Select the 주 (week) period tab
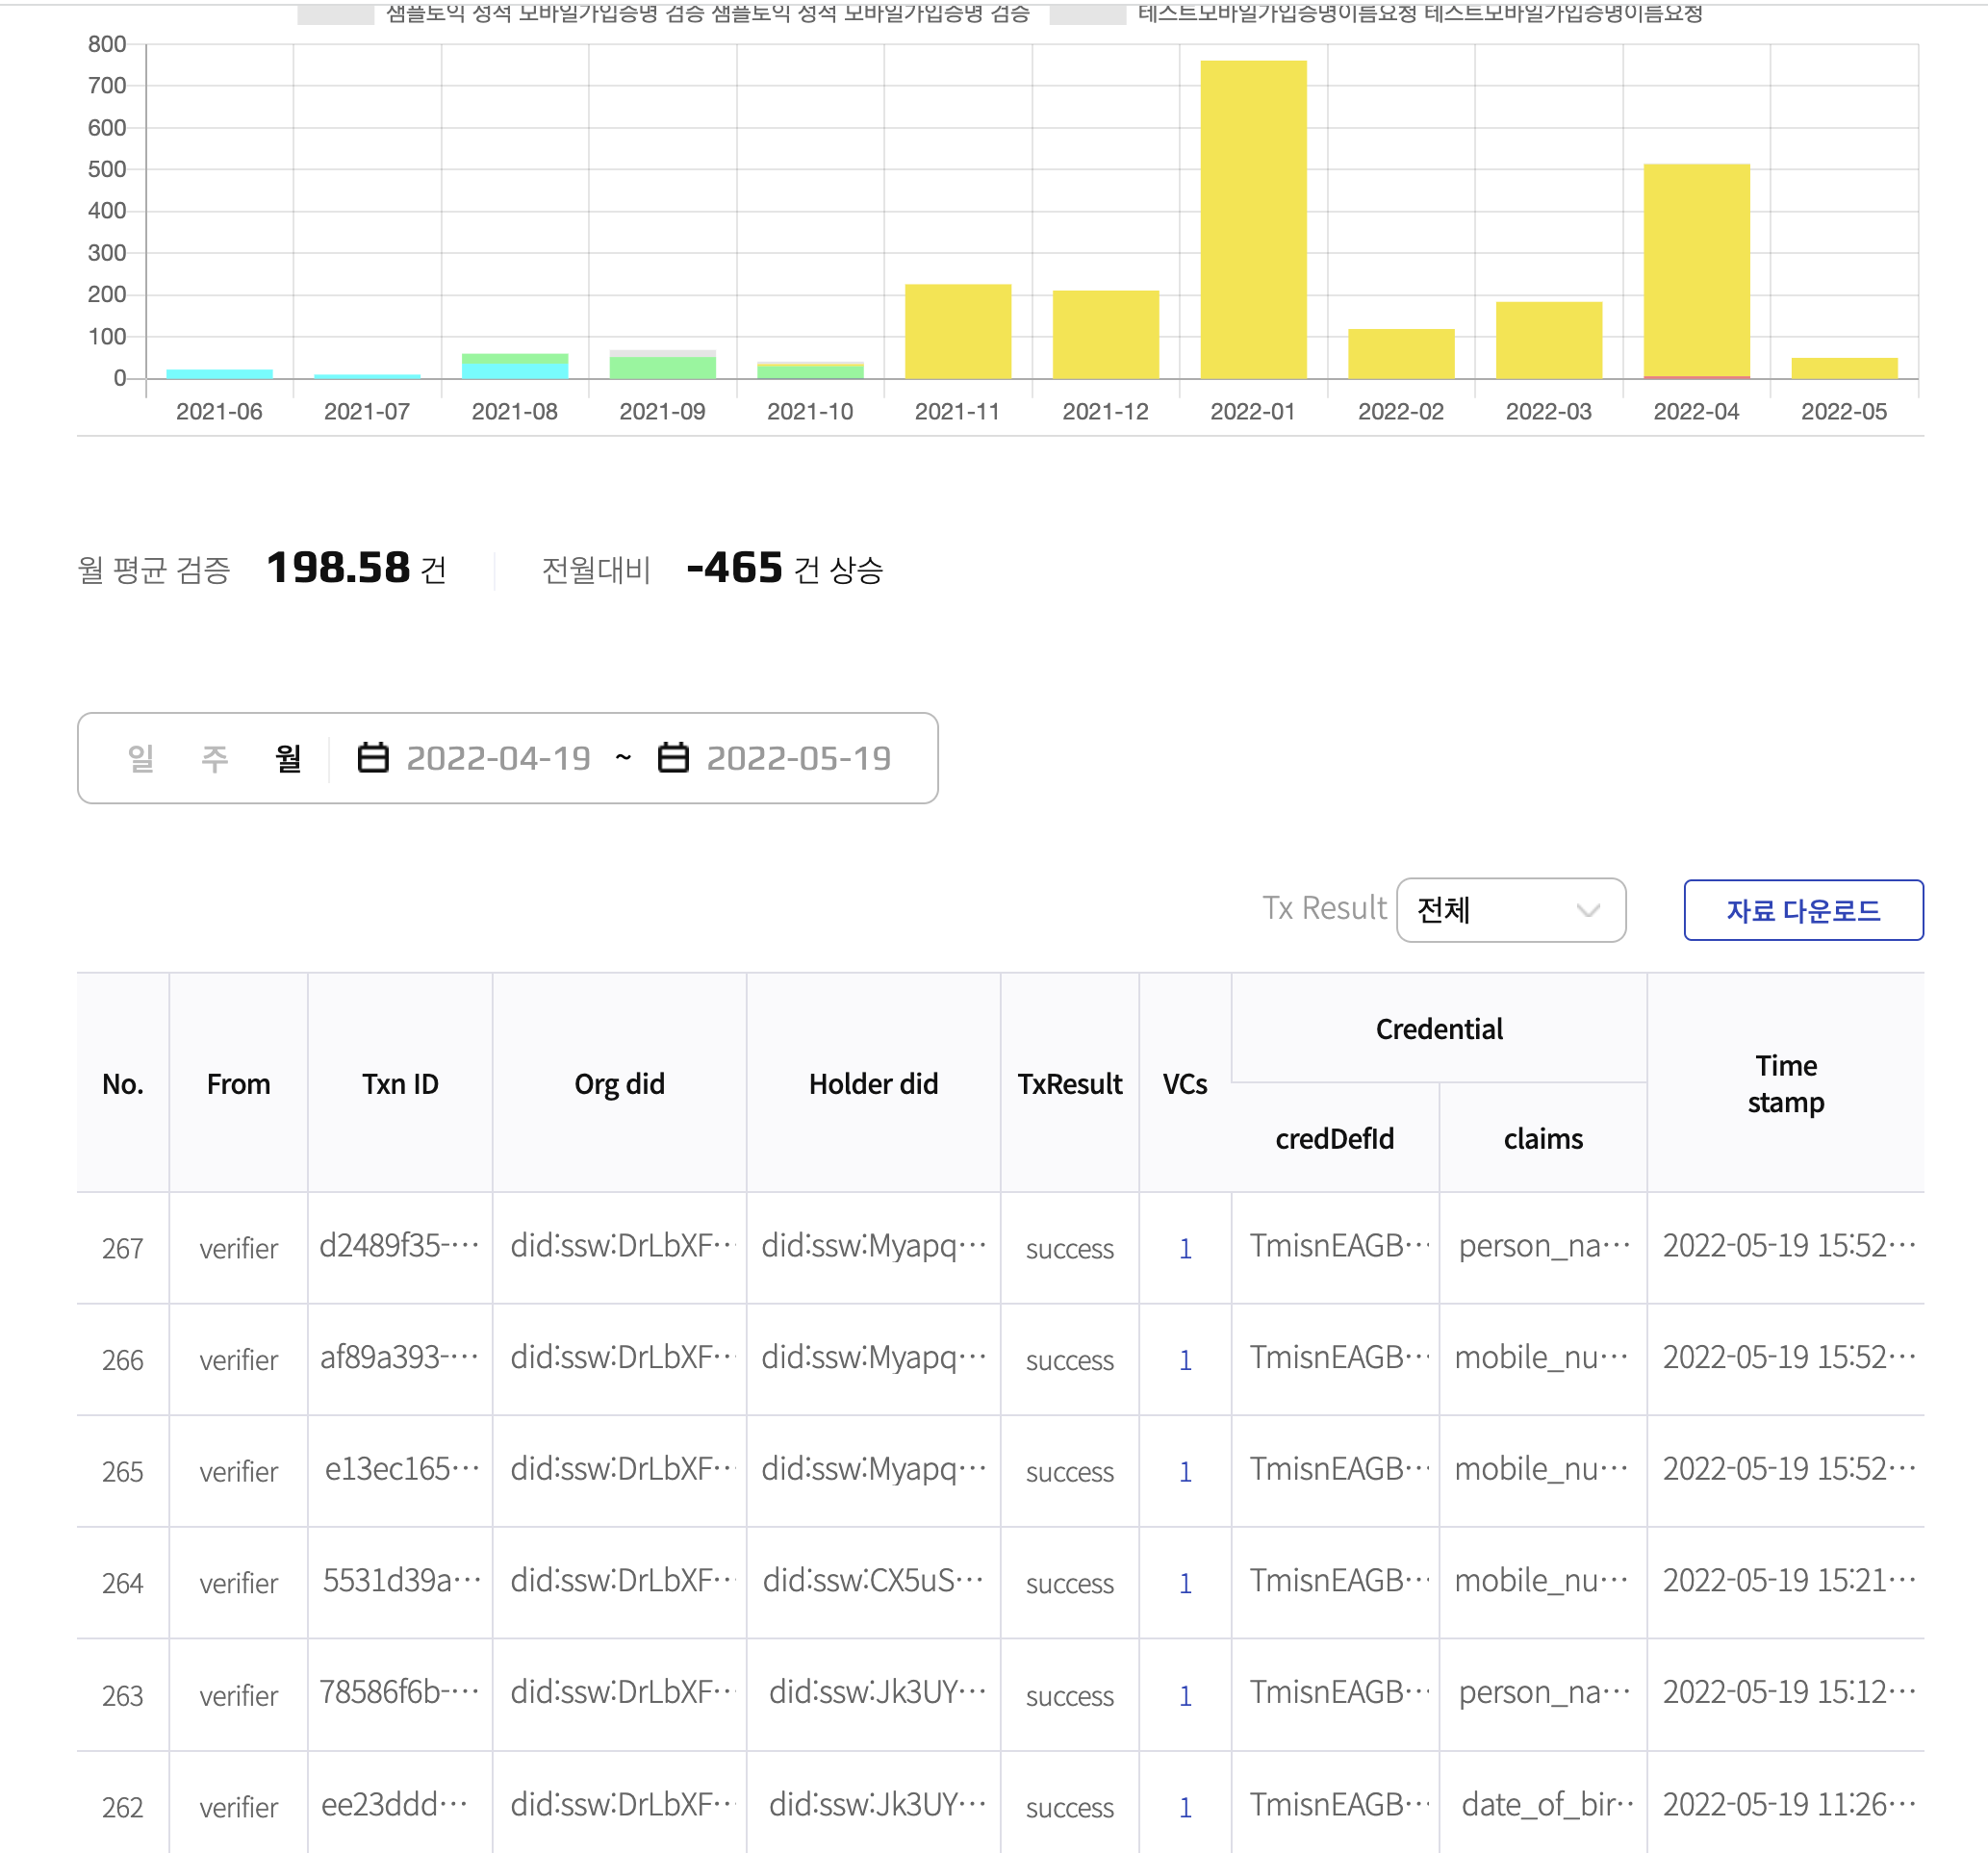 215,758
